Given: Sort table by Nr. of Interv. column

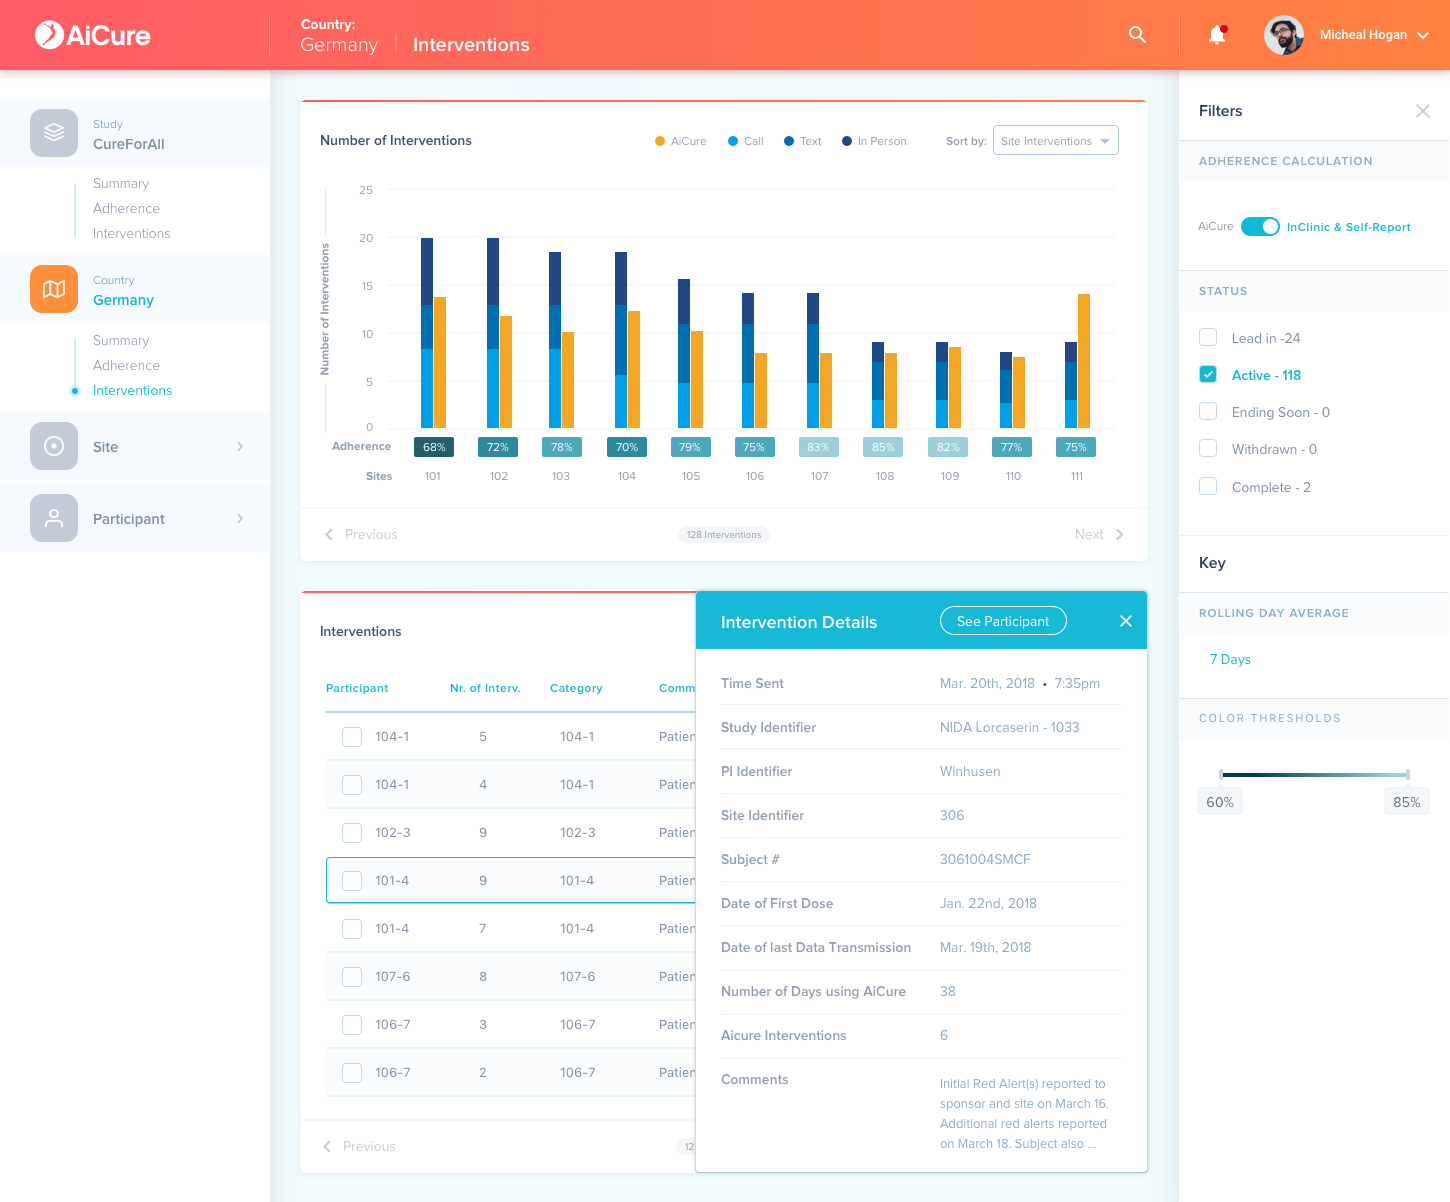Looking at the screenshot, I should [485, 688].
